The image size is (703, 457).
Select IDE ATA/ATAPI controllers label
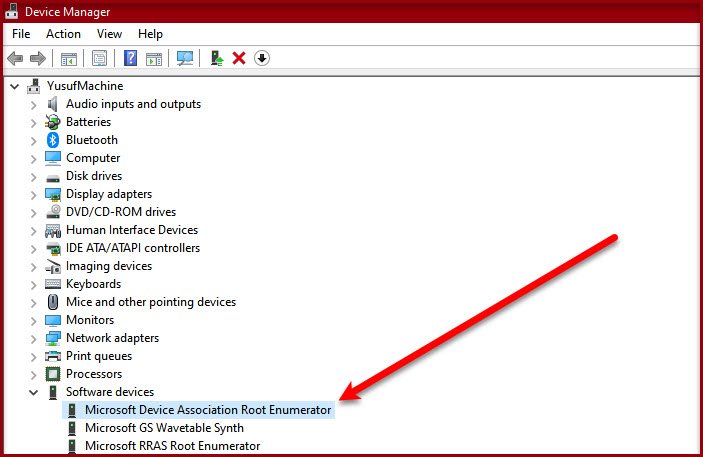point(133,248)
